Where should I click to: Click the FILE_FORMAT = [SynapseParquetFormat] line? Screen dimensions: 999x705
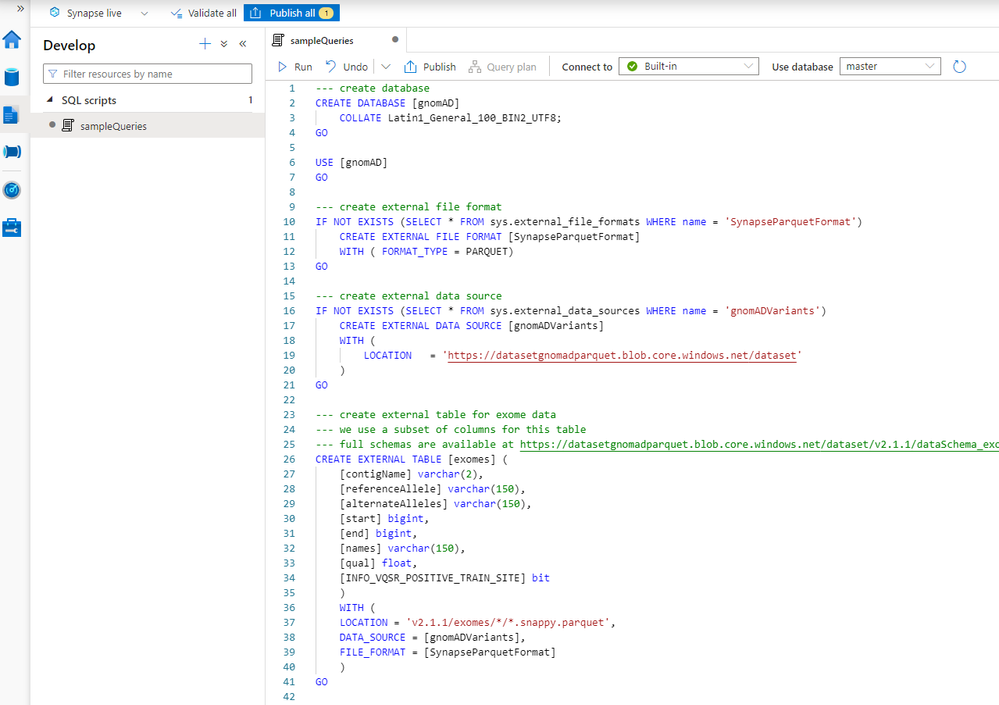click(448, 652)
